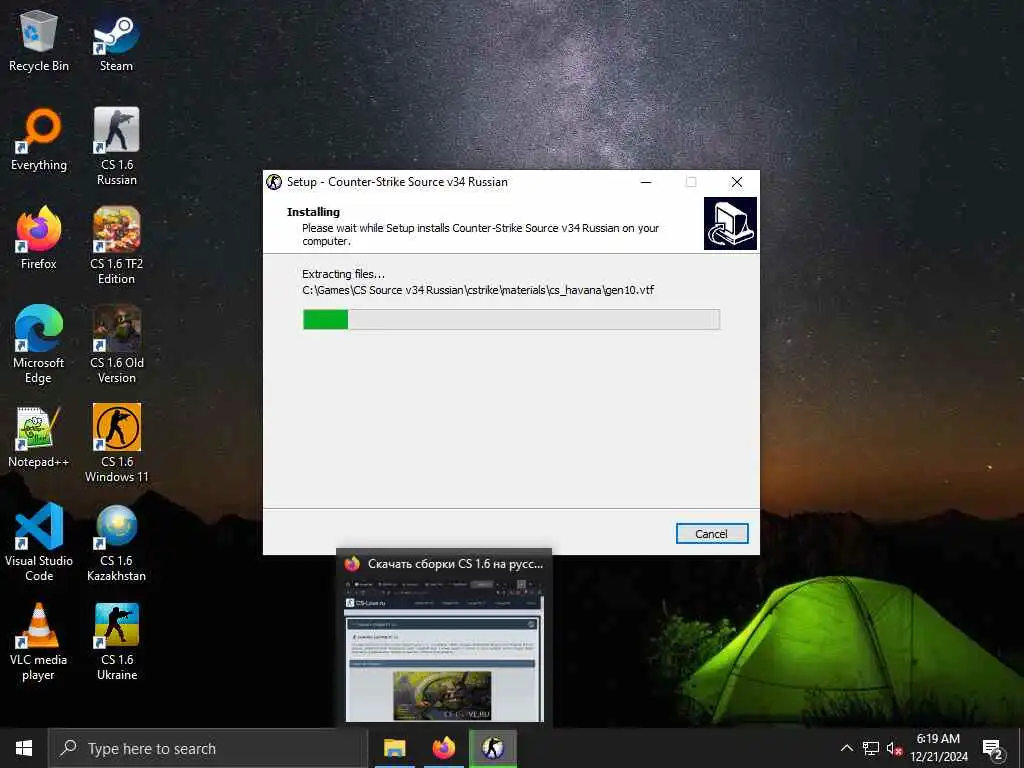Click the installer computer graphic icon
Viewport: 1024px width, 768px height.
click(730, 223)
